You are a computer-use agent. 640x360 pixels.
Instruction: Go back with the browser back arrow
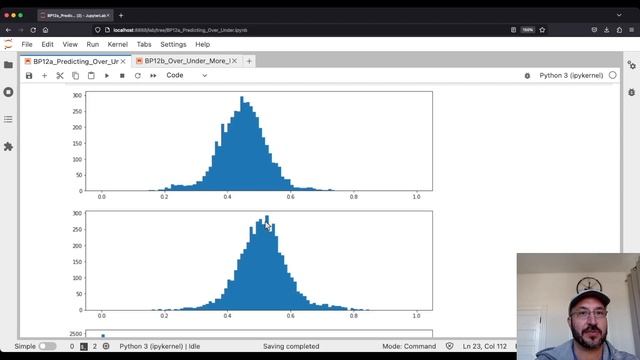[8, 30]
